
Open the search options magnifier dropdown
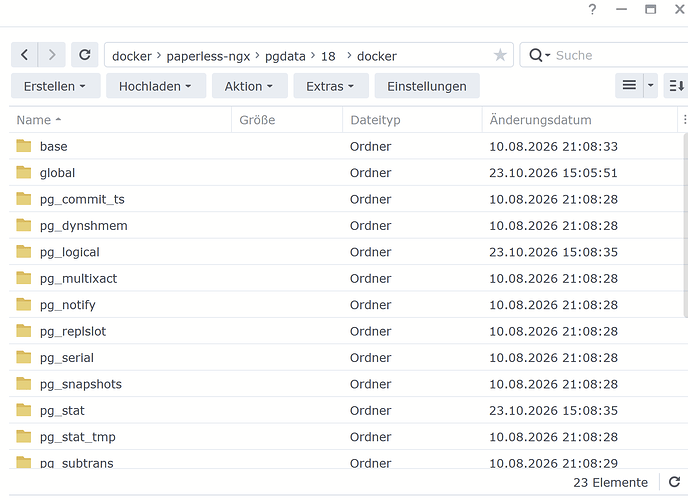tap(540, 55)
